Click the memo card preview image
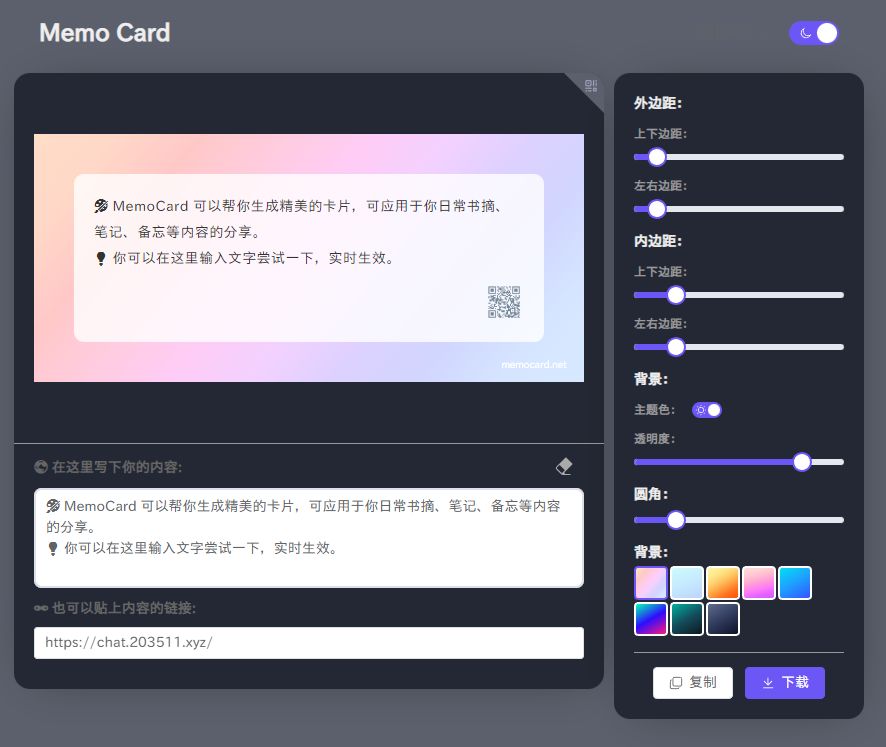 coord(309,258)
